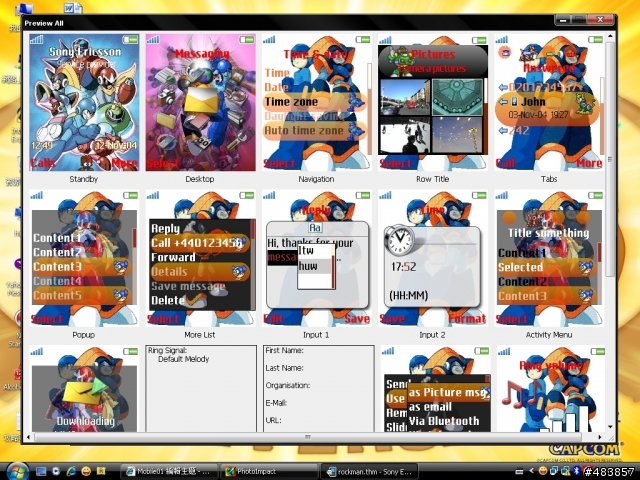Click 'Title something' in Activity Menu preview
The width and height of the screenshot is (640, 480).
[x=549, y=233]
